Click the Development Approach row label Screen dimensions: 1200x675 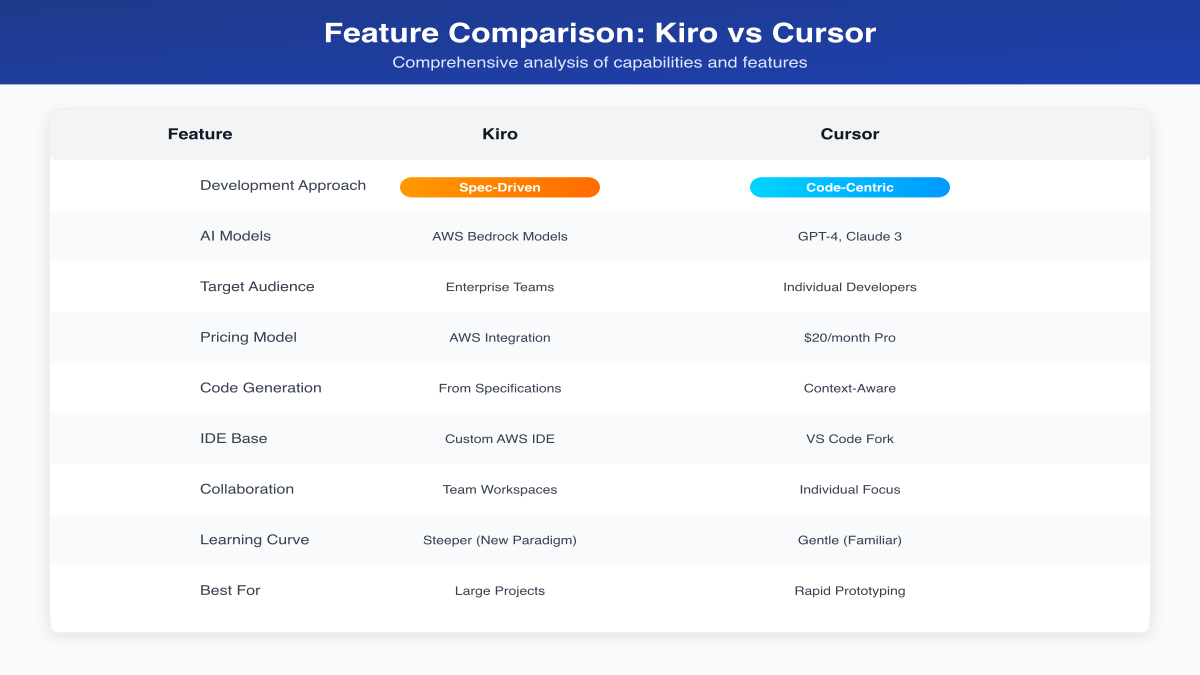coord(283,185)
